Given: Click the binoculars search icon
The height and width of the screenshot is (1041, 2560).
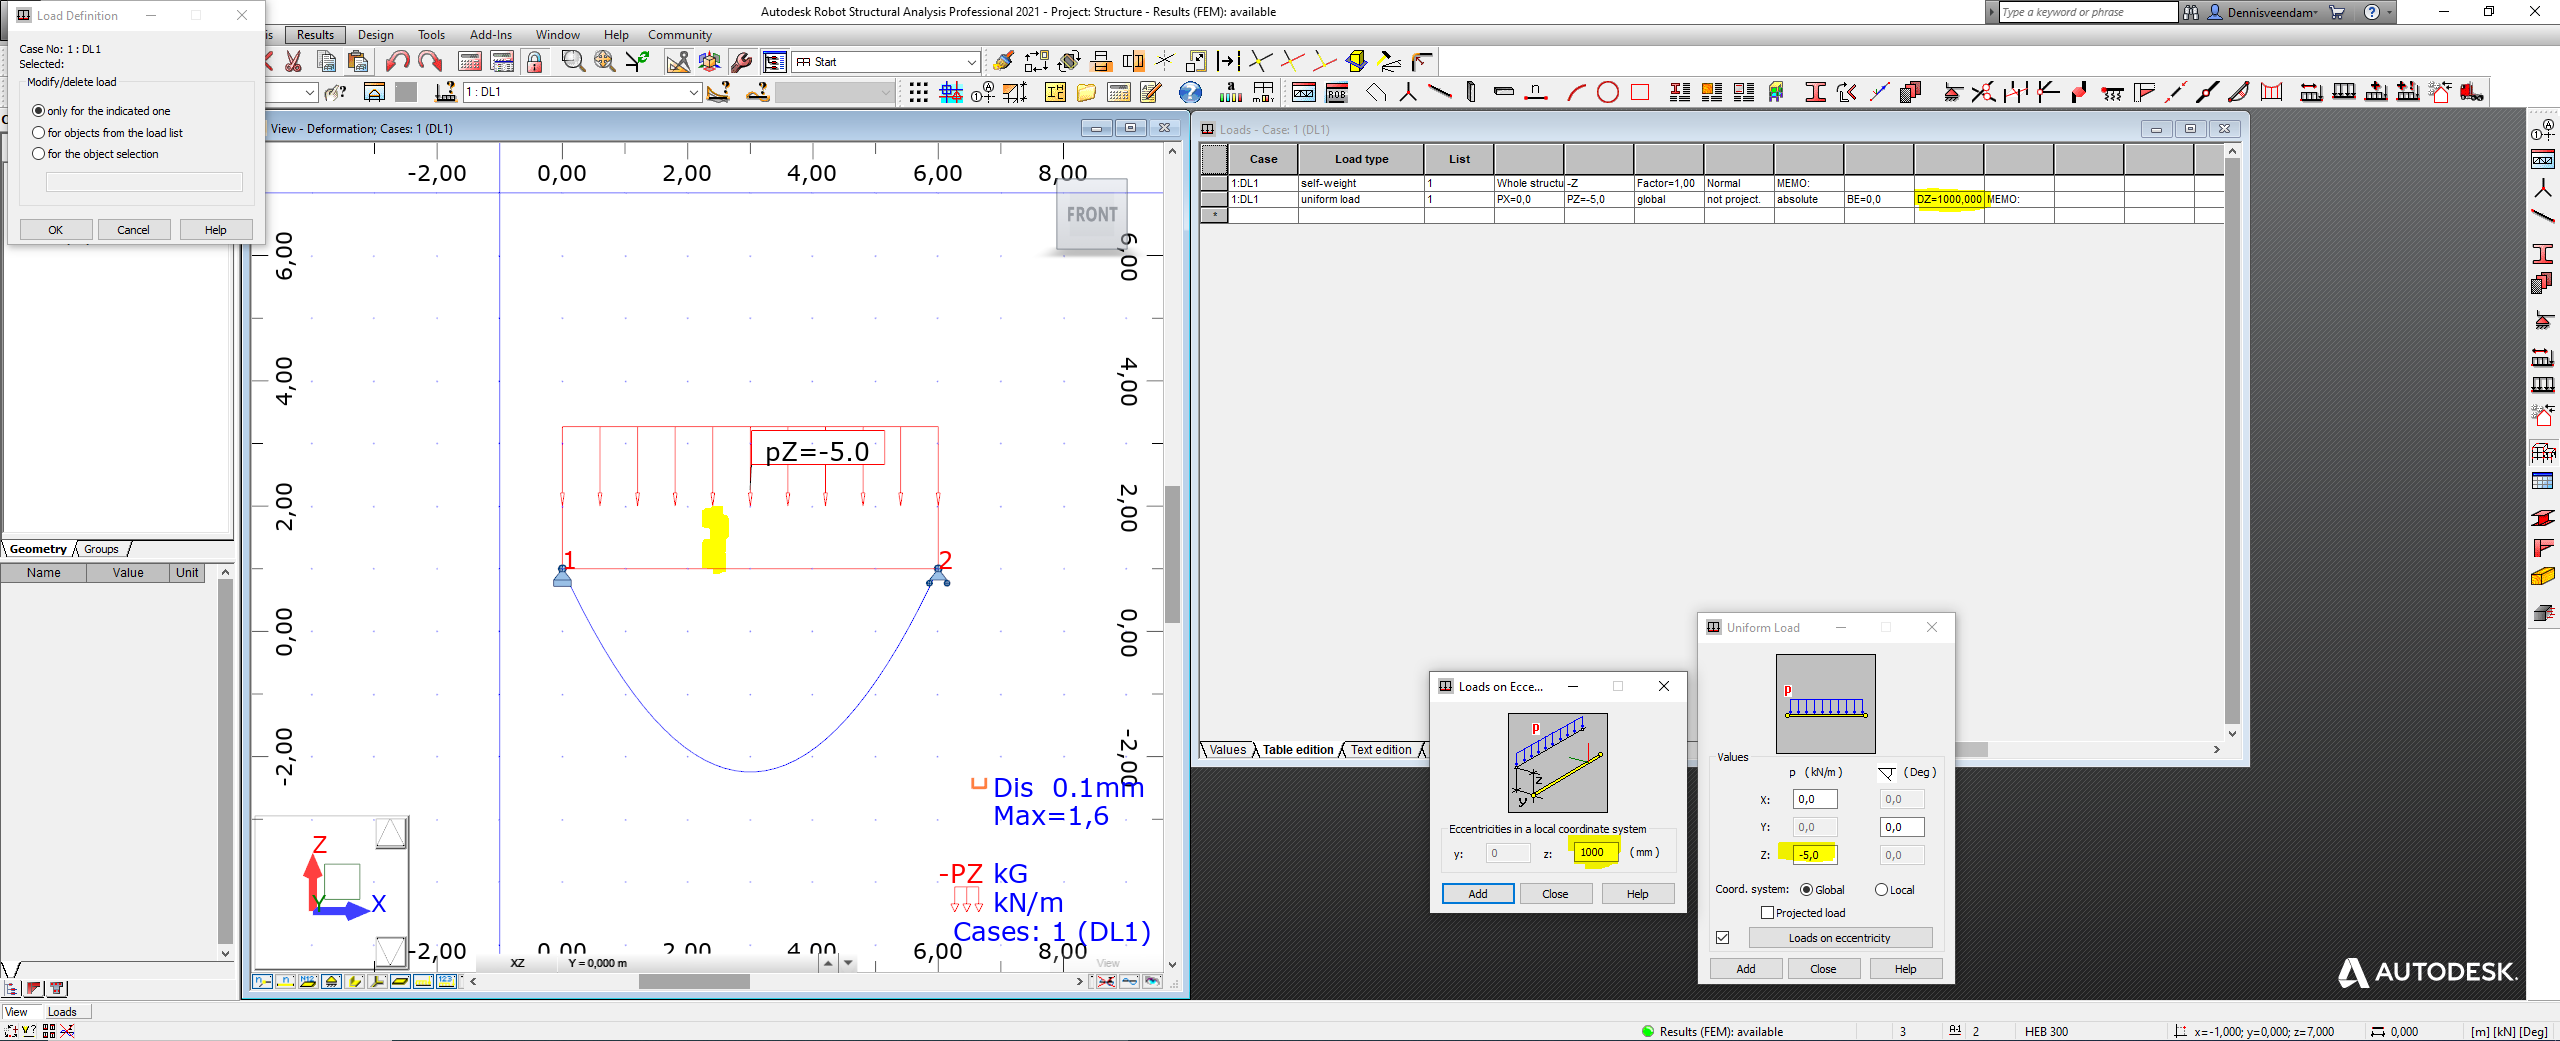Looking at the screenshot, I should [x=2191, y=12].
